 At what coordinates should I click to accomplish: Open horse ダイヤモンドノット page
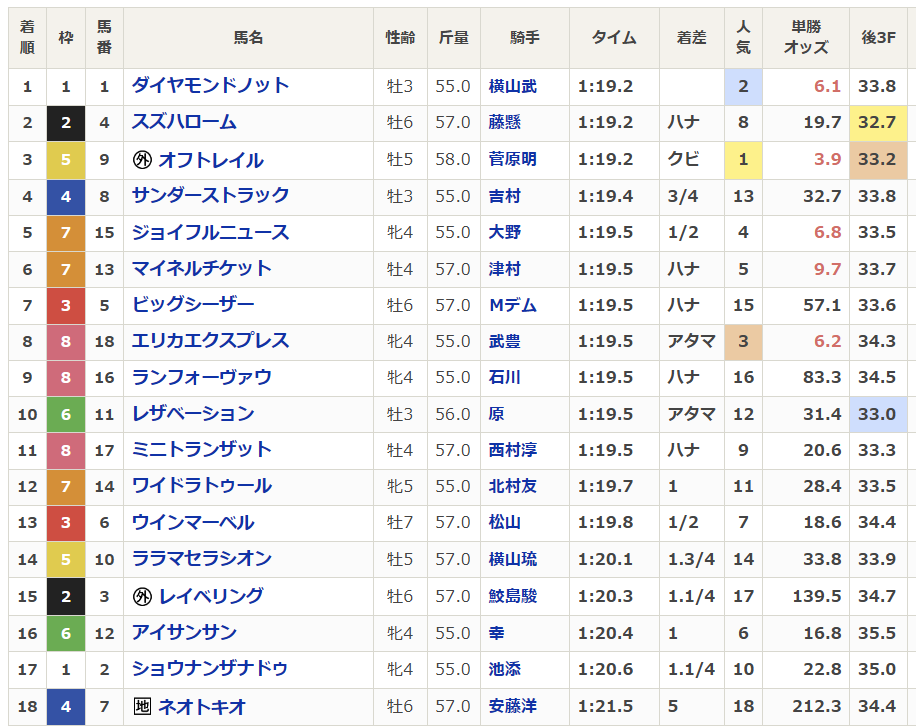coord(210,86)
